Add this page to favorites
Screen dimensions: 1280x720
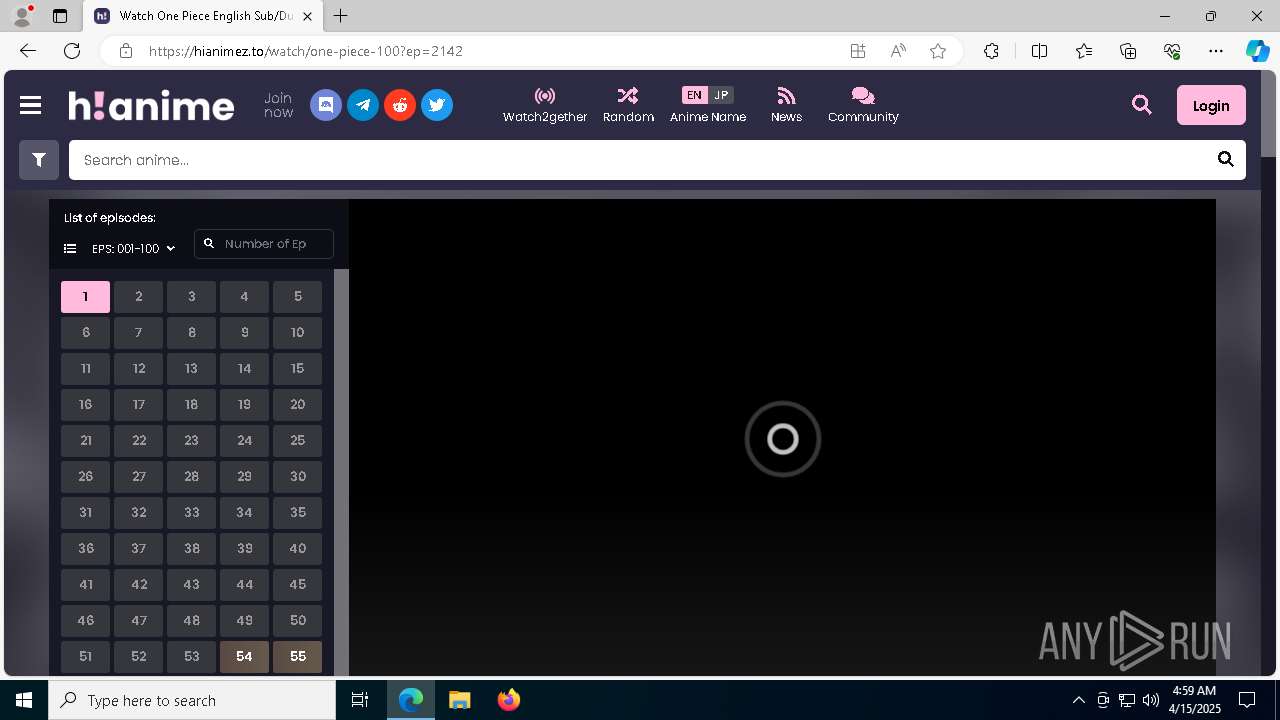click(x=938, y=51)
